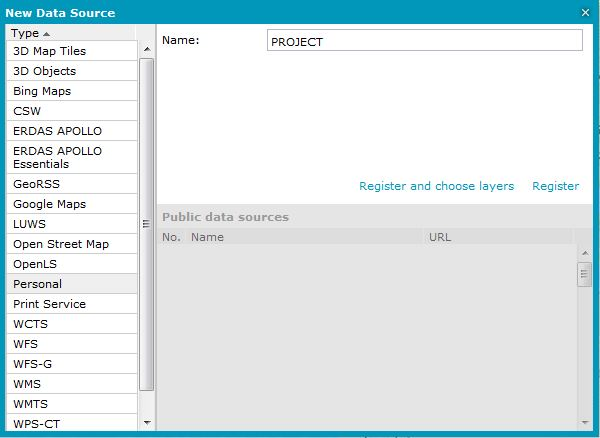
Task: Select 3D Objects data source type
Action: [x=72, y=71]
